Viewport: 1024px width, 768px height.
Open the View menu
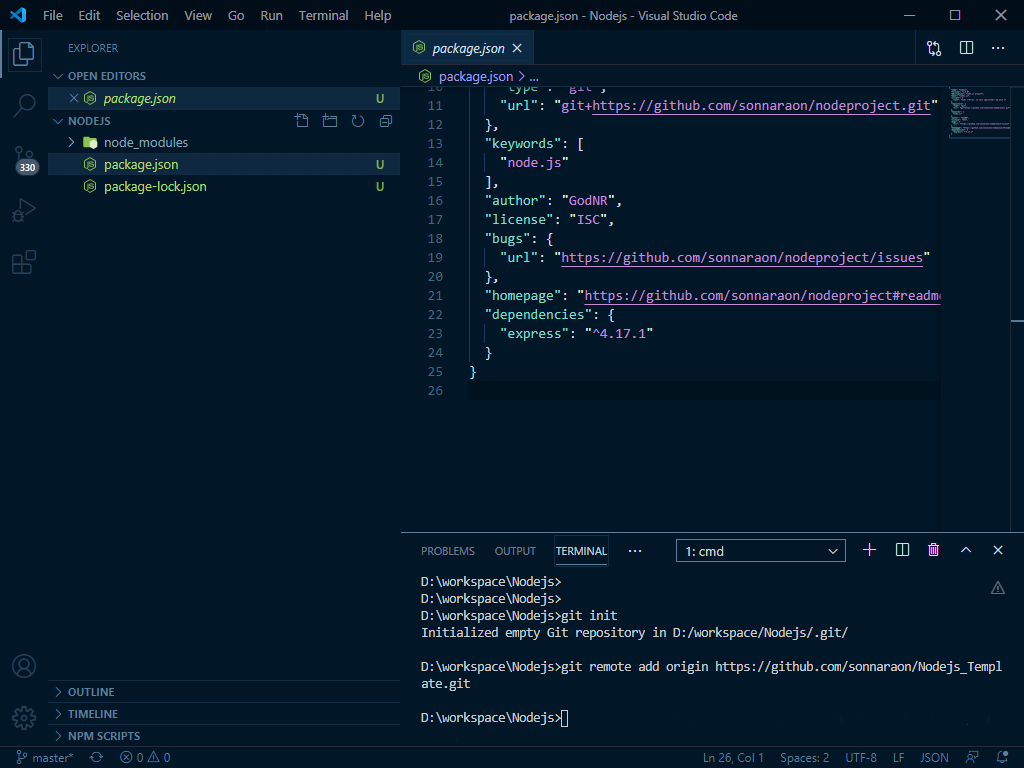click(198, 15)
